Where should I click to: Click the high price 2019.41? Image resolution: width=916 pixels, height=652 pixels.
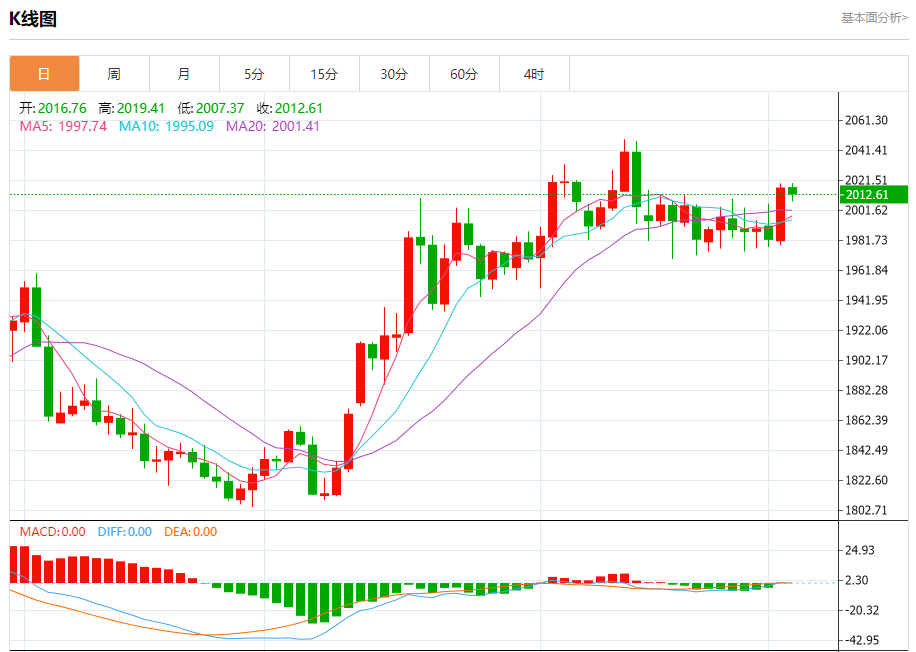pyautogui.click(x=141, y=108)
